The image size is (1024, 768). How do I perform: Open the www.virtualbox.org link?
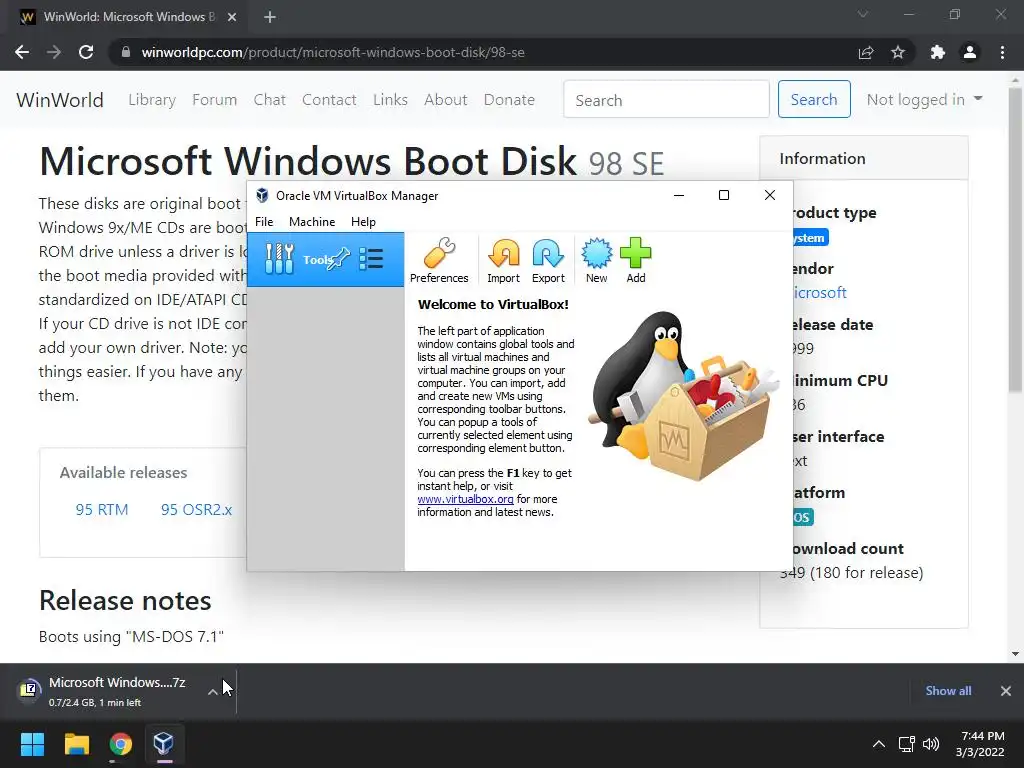pos(465,499)
